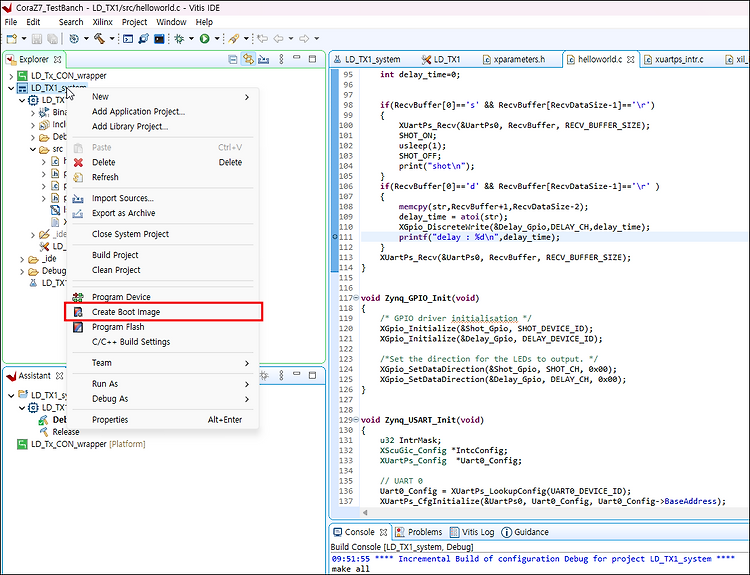This screenshot has width=750, height=575.
Task: Toggle the fold marker for Zynq_USART_Init function
Action: pyautogui.click(x=356, y=420)
